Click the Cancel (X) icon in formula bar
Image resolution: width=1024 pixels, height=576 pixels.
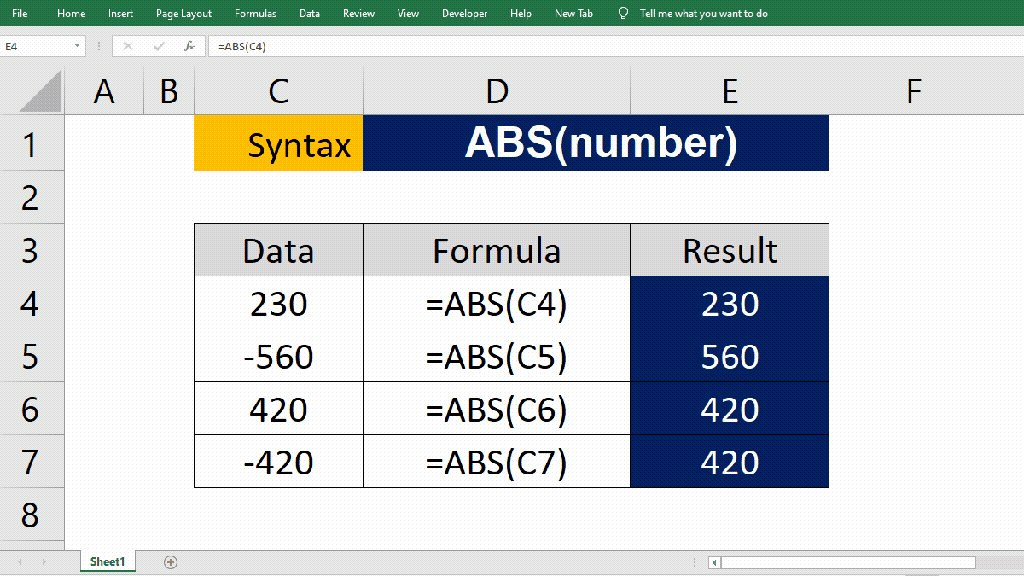coord(129,45)
